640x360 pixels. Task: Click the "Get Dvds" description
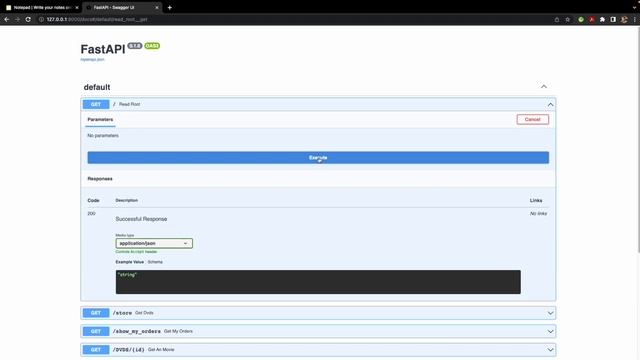pos(144,313)
